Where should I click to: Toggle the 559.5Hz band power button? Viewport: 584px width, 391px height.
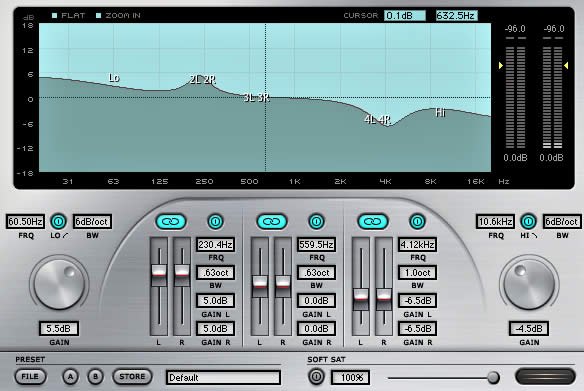point(316,222)
